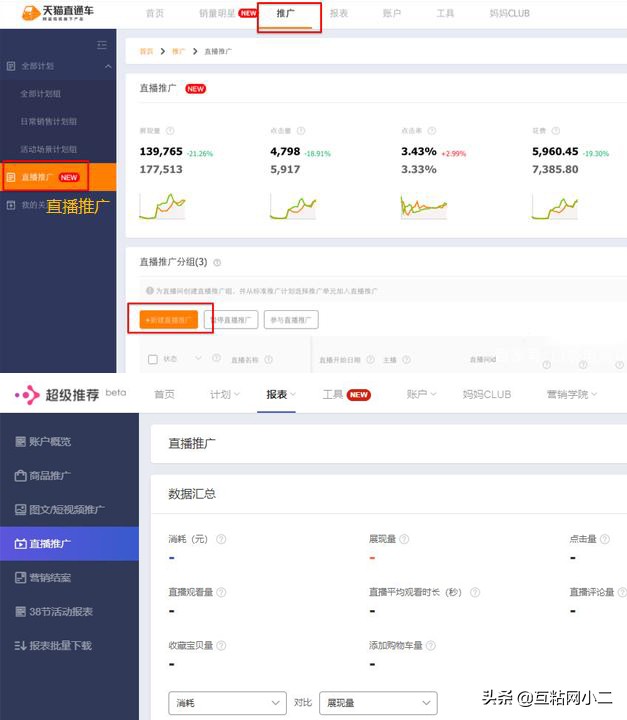
Task: Click help icon beside 直播开始日期 column
Action: (x=371, y=359)
